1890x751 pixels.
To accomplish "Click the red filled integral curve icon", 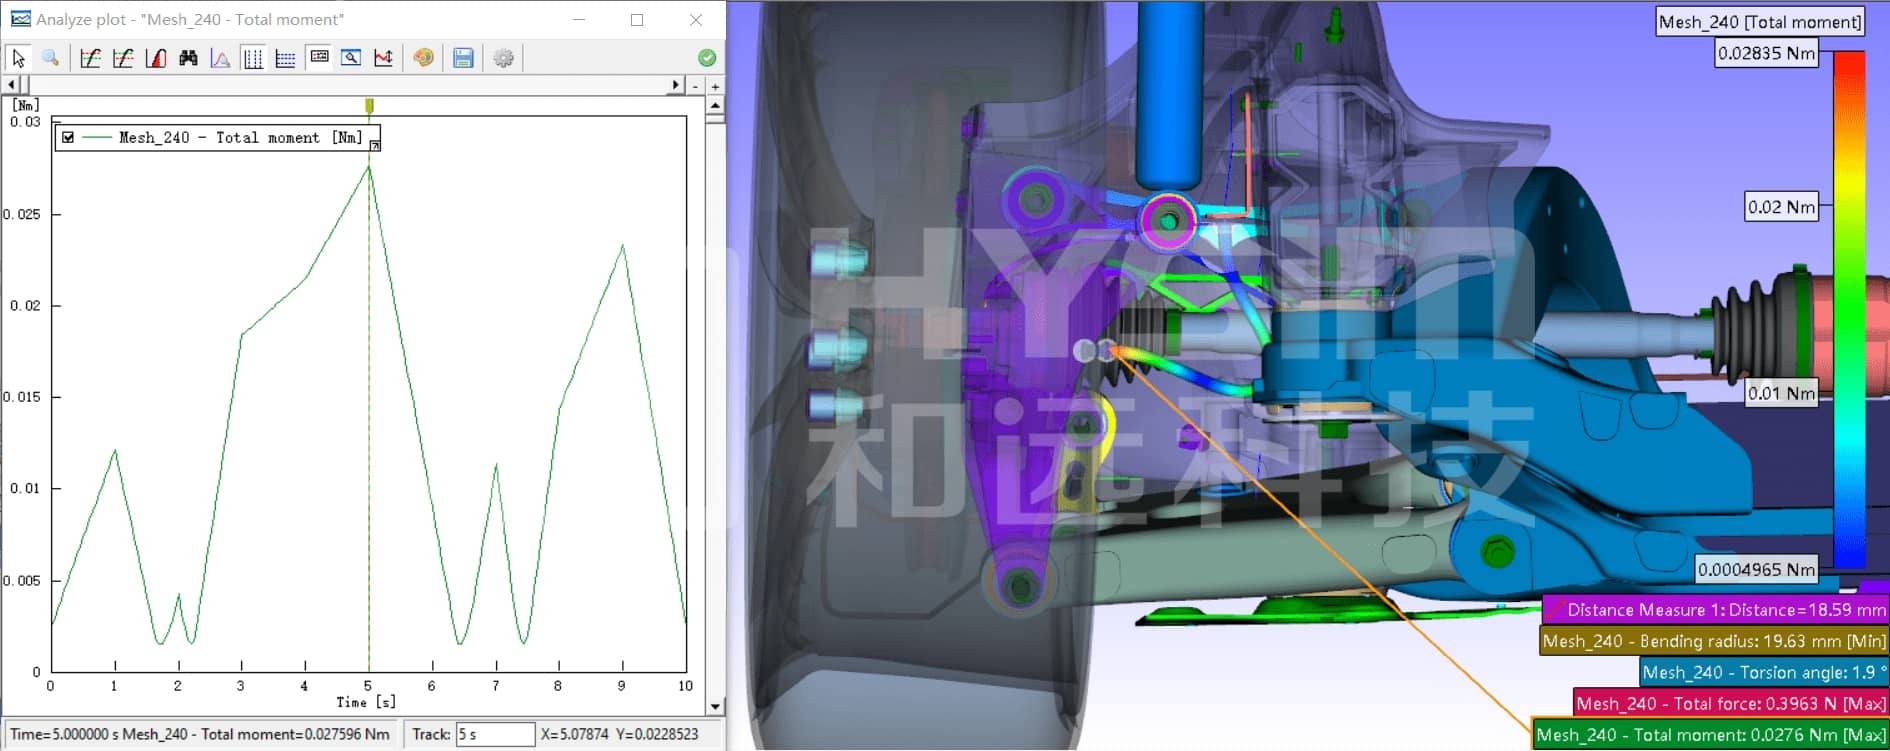I will 155,58.
